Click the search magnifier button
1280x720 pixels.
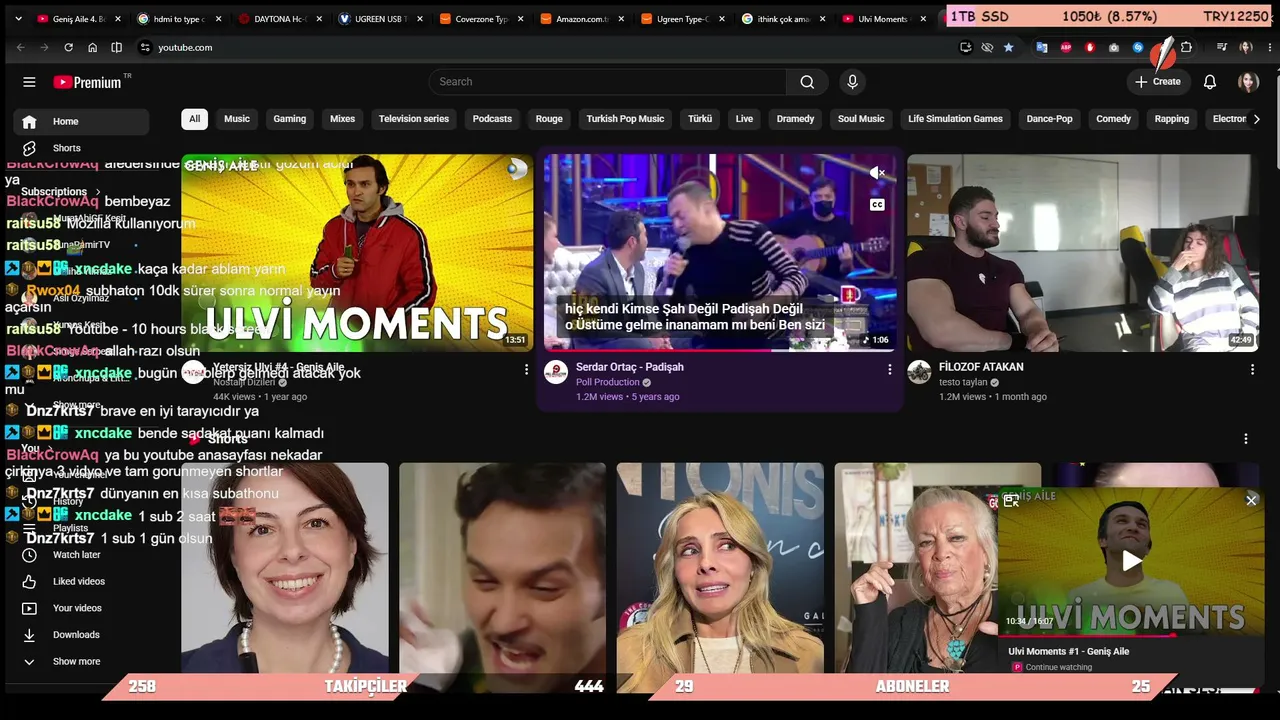click(x=807, y=82)
